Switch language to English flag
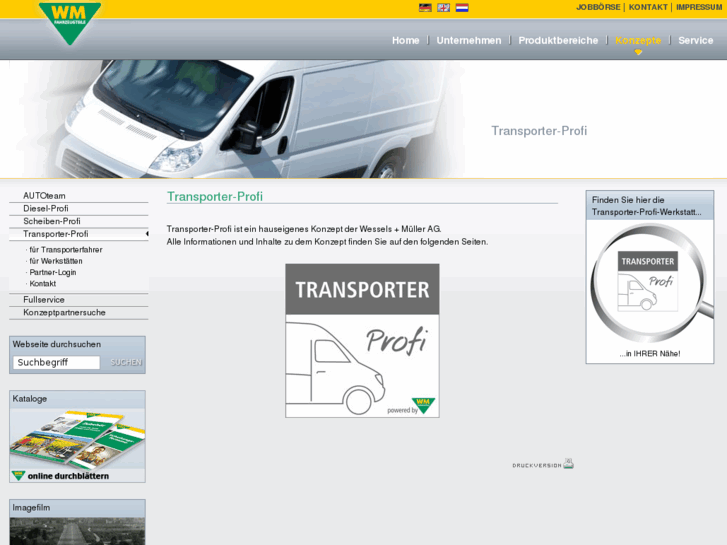Screen dimensions: 727x545 coord(443,7)
